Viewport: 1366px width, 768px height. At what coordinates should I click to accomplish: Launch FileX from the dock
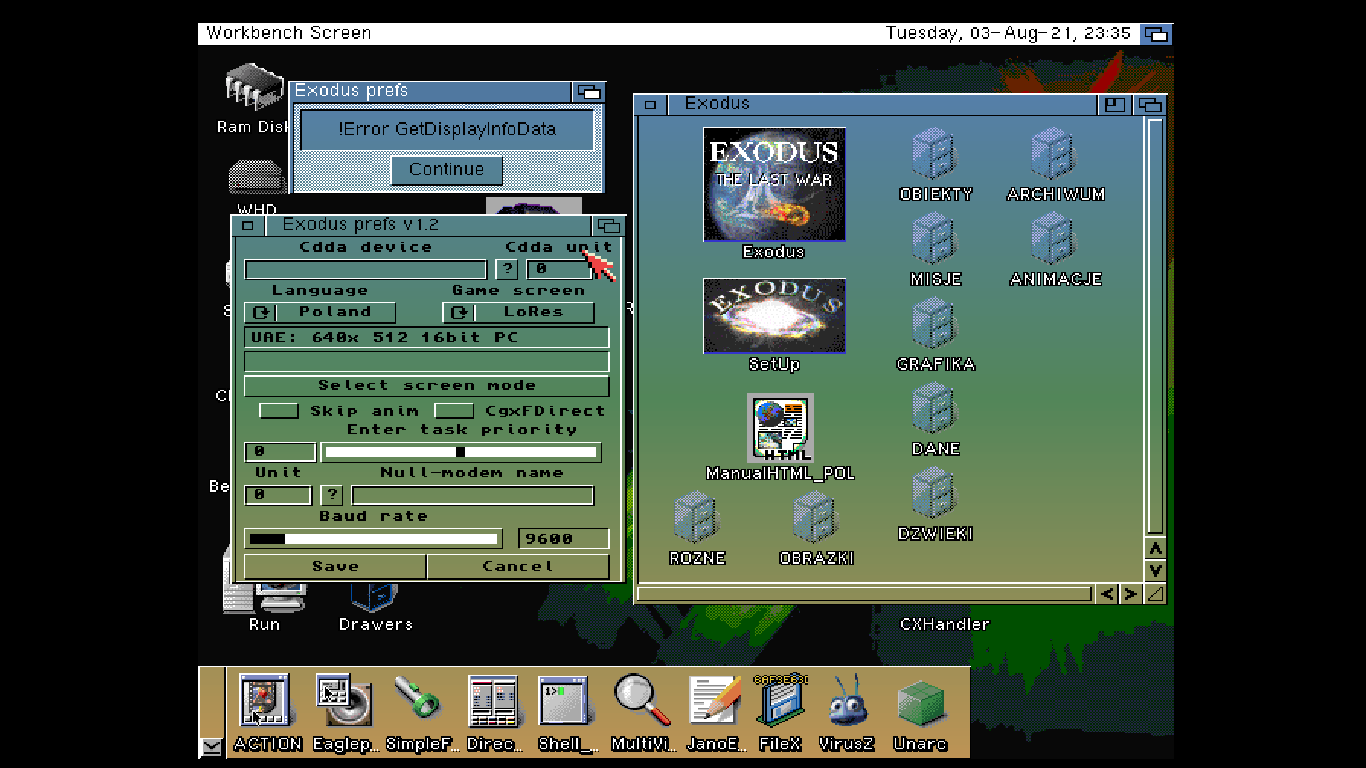point(782,701)
